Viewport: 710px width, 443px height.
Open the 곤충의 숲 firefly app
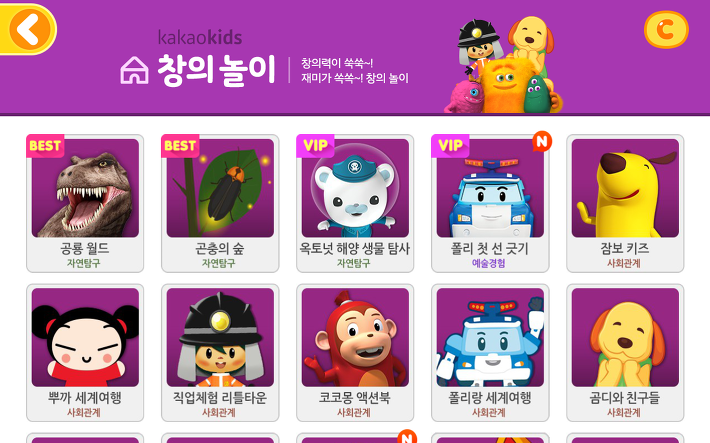pyautogui.click(x=220, y=203)
